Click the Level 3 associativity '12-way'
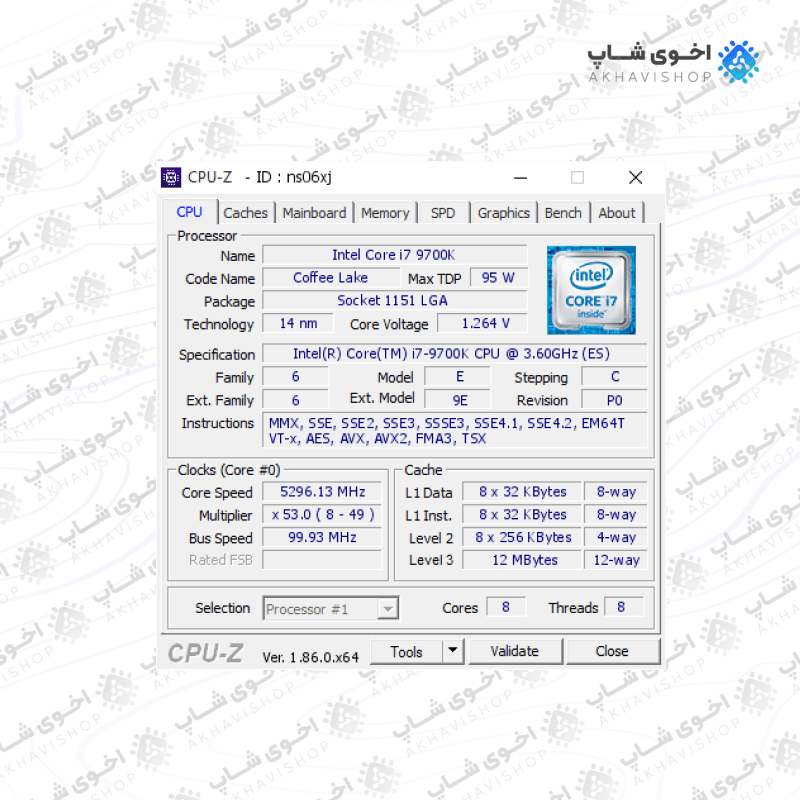 (616, 560)
